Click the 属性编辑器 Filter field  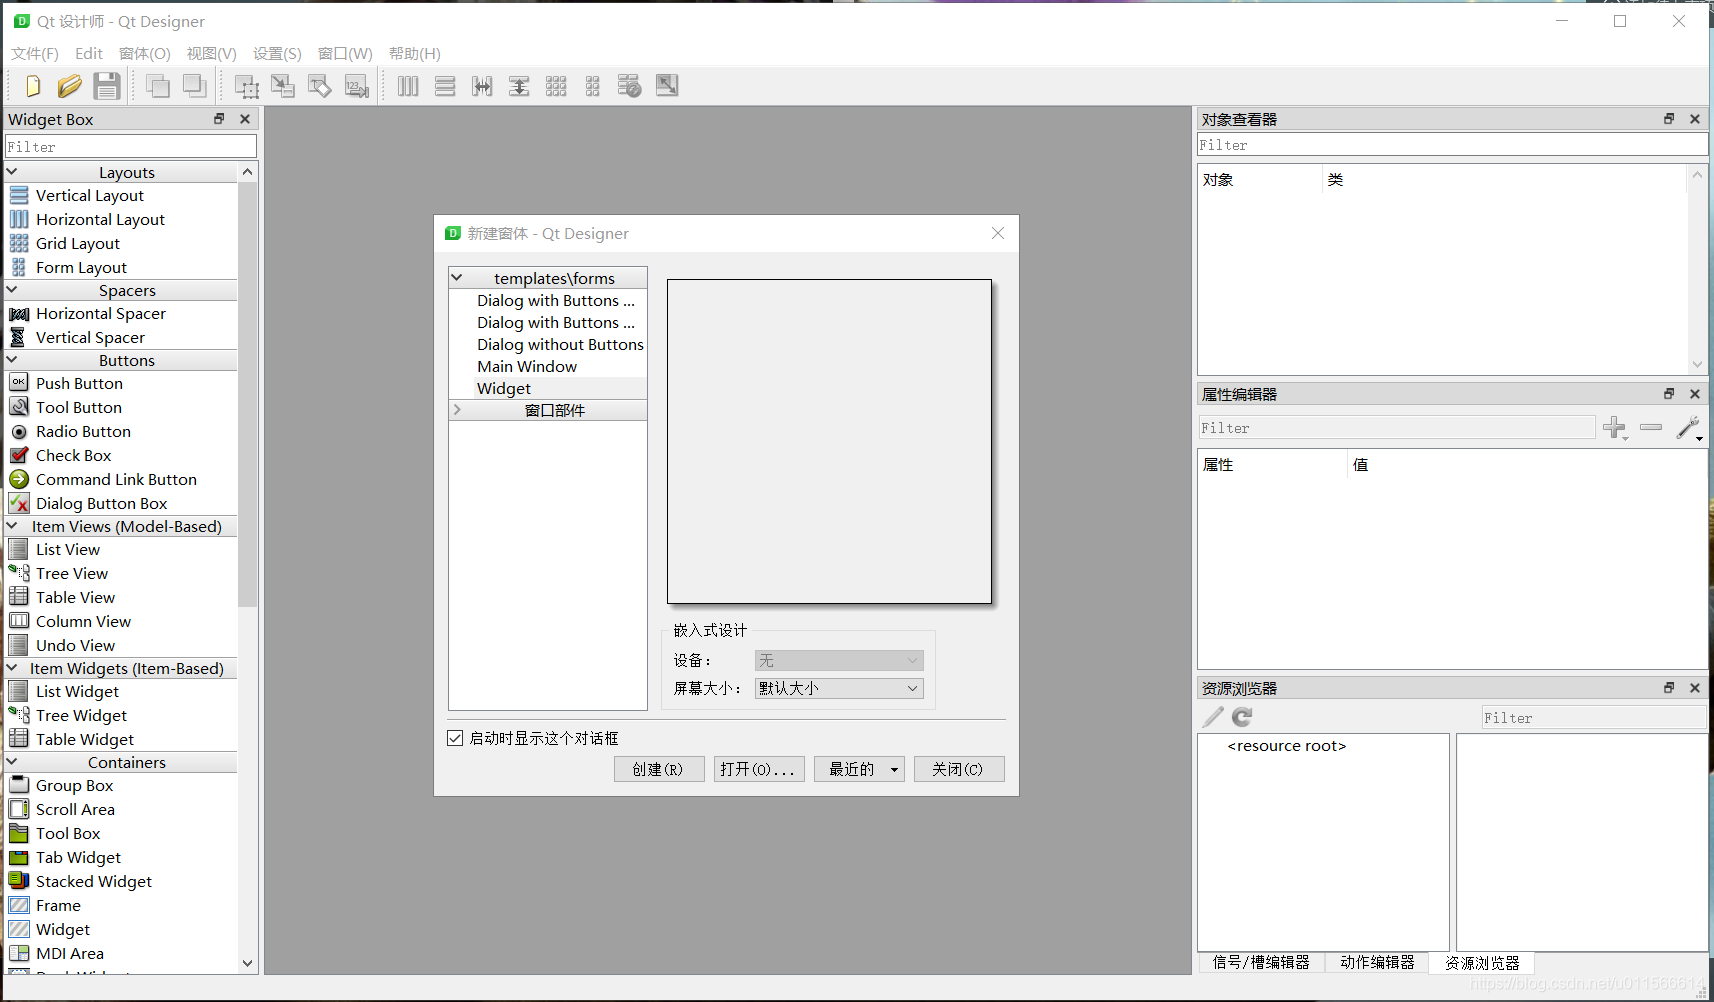coord(1397,428)
